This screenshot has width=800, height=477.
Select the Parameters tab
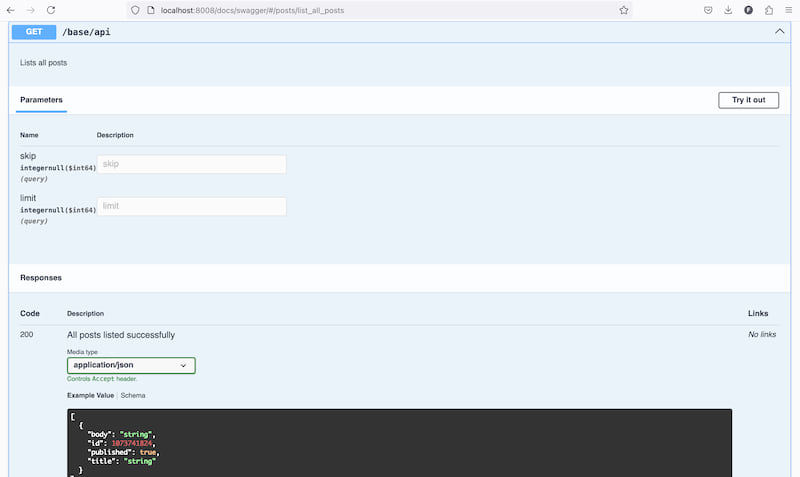[x=41, y=100]
